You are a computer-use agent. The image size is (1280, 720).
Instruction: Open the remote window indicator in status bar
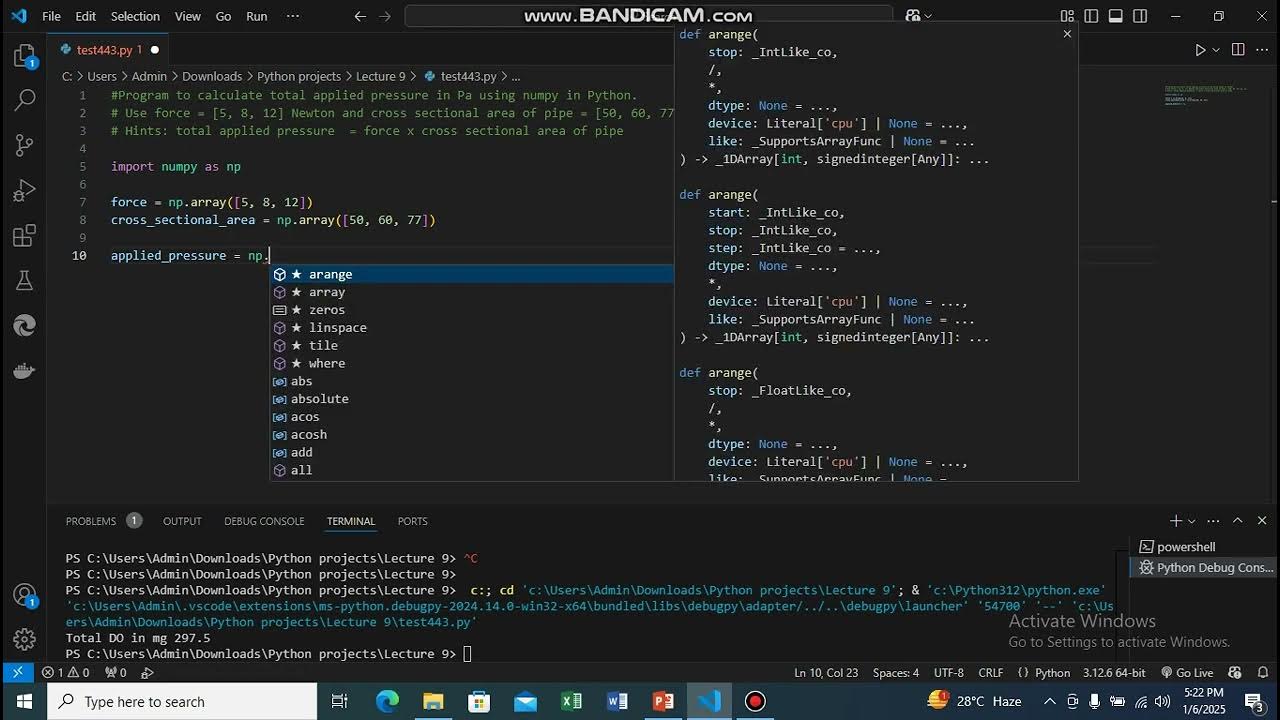pos(17,673)
